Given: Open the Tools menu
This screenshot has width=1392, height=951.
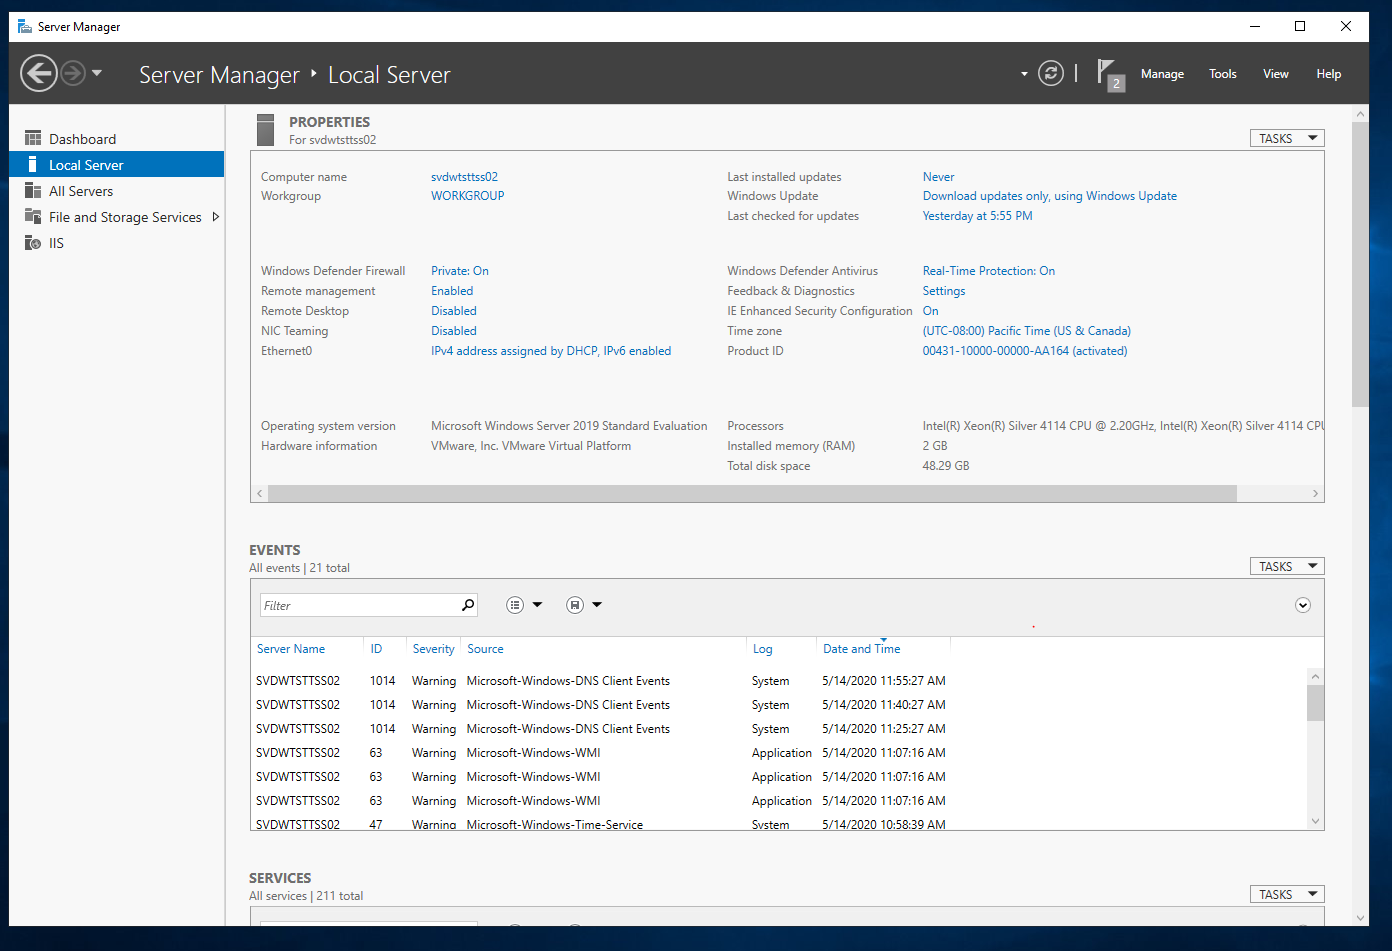Looking at the screenshot, I should coord(1223,74).
